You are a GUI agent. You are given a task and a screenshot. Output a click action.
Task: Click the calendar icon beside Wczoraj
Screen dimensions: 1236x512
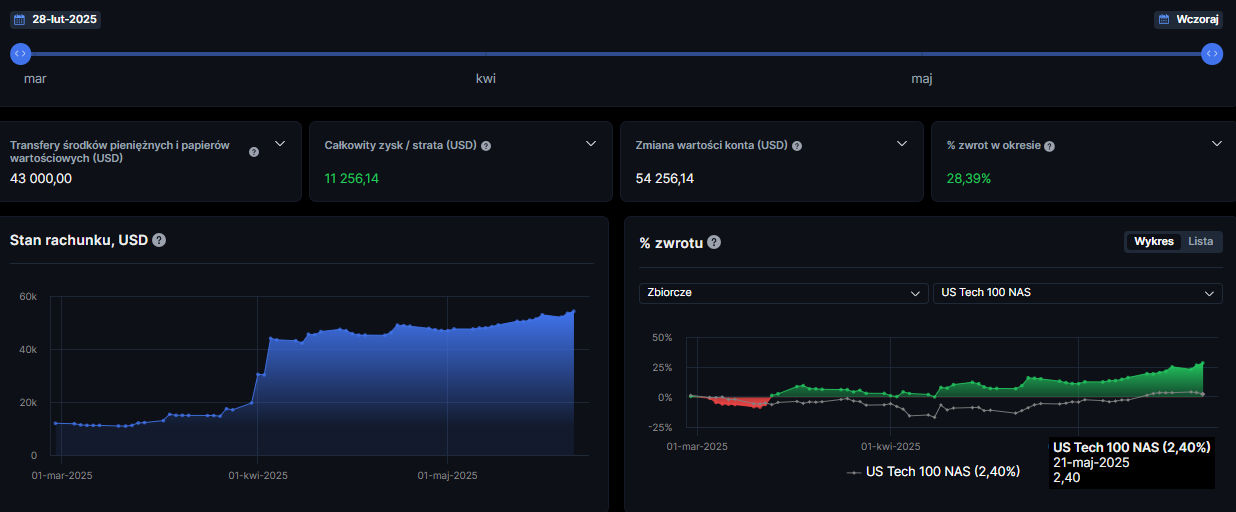click(x=1163, y=19)
